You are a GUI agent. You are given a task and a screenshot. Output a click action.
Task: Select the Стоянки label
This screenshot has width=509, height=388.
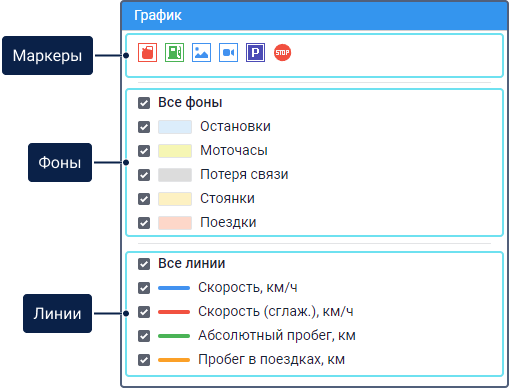(x=227, y=198)
